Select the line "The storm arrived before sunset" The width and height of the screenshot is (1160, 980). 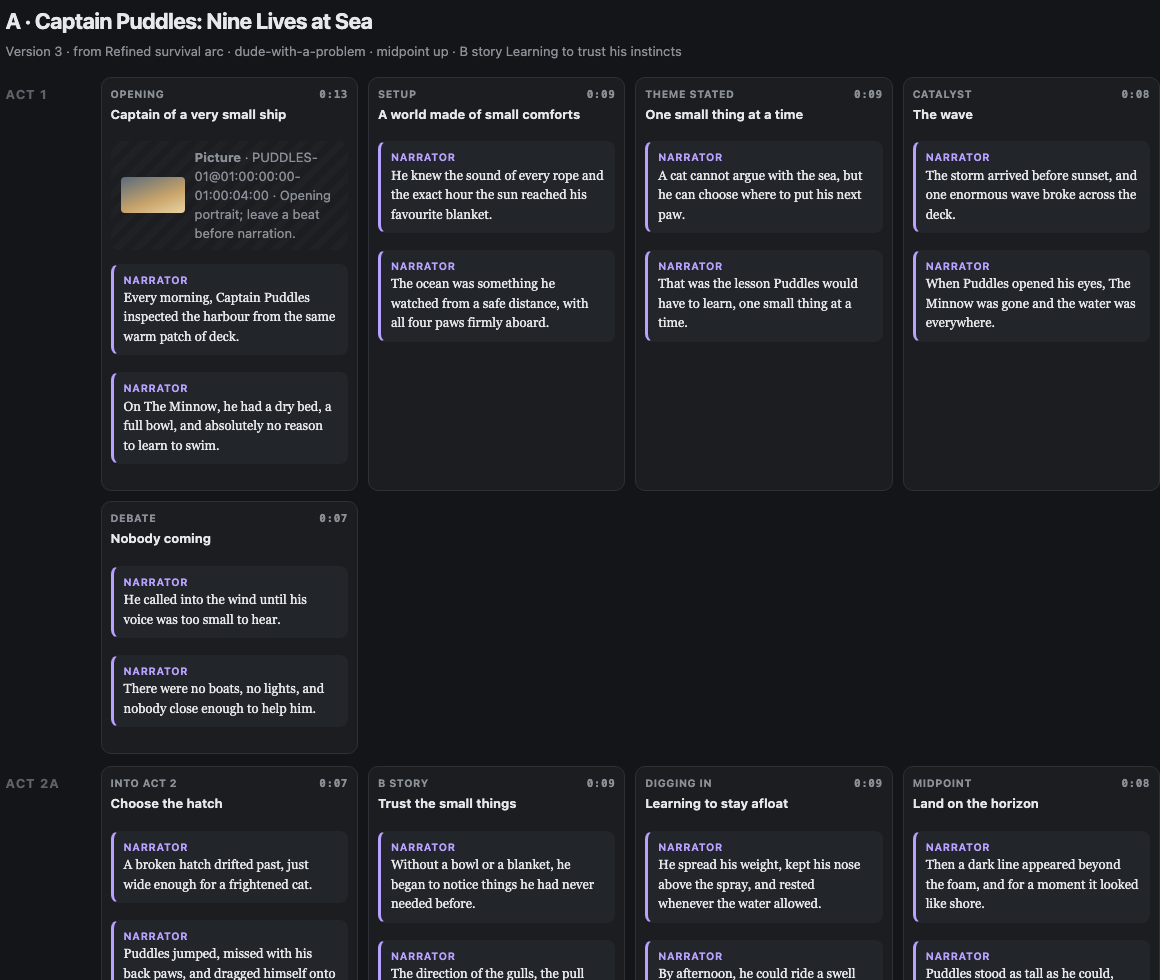pos(1031,186)
